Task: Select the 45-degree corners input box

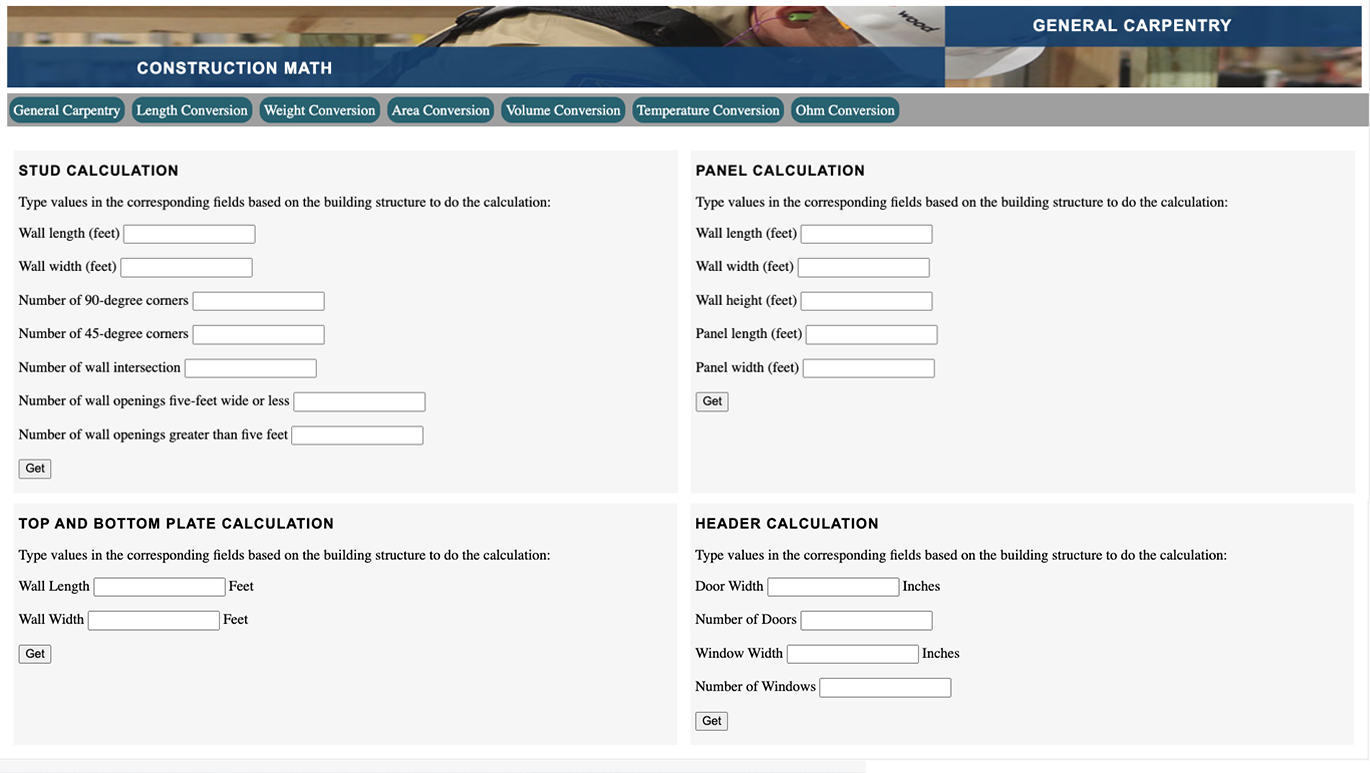Action: tap(258, 334)
